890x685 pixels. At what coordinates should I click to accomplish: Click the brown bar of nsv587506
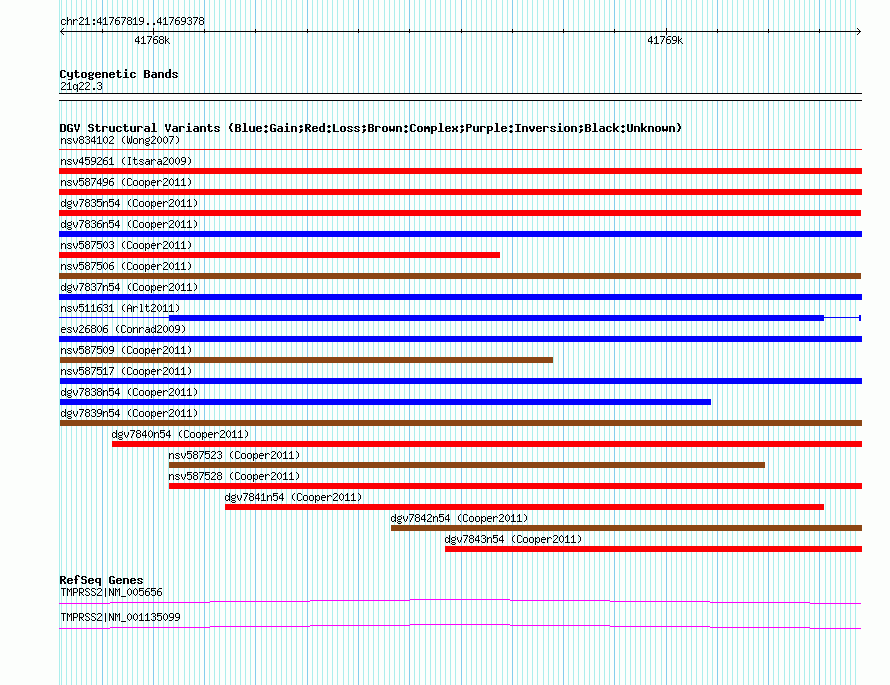click(x=460, y=276)
